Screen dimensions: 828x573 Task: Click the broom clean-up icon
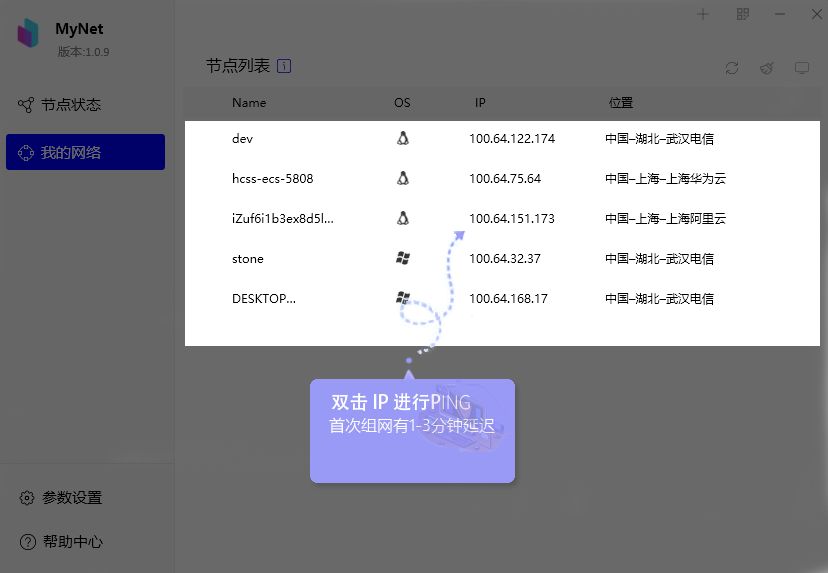click(x=766, y=68)
